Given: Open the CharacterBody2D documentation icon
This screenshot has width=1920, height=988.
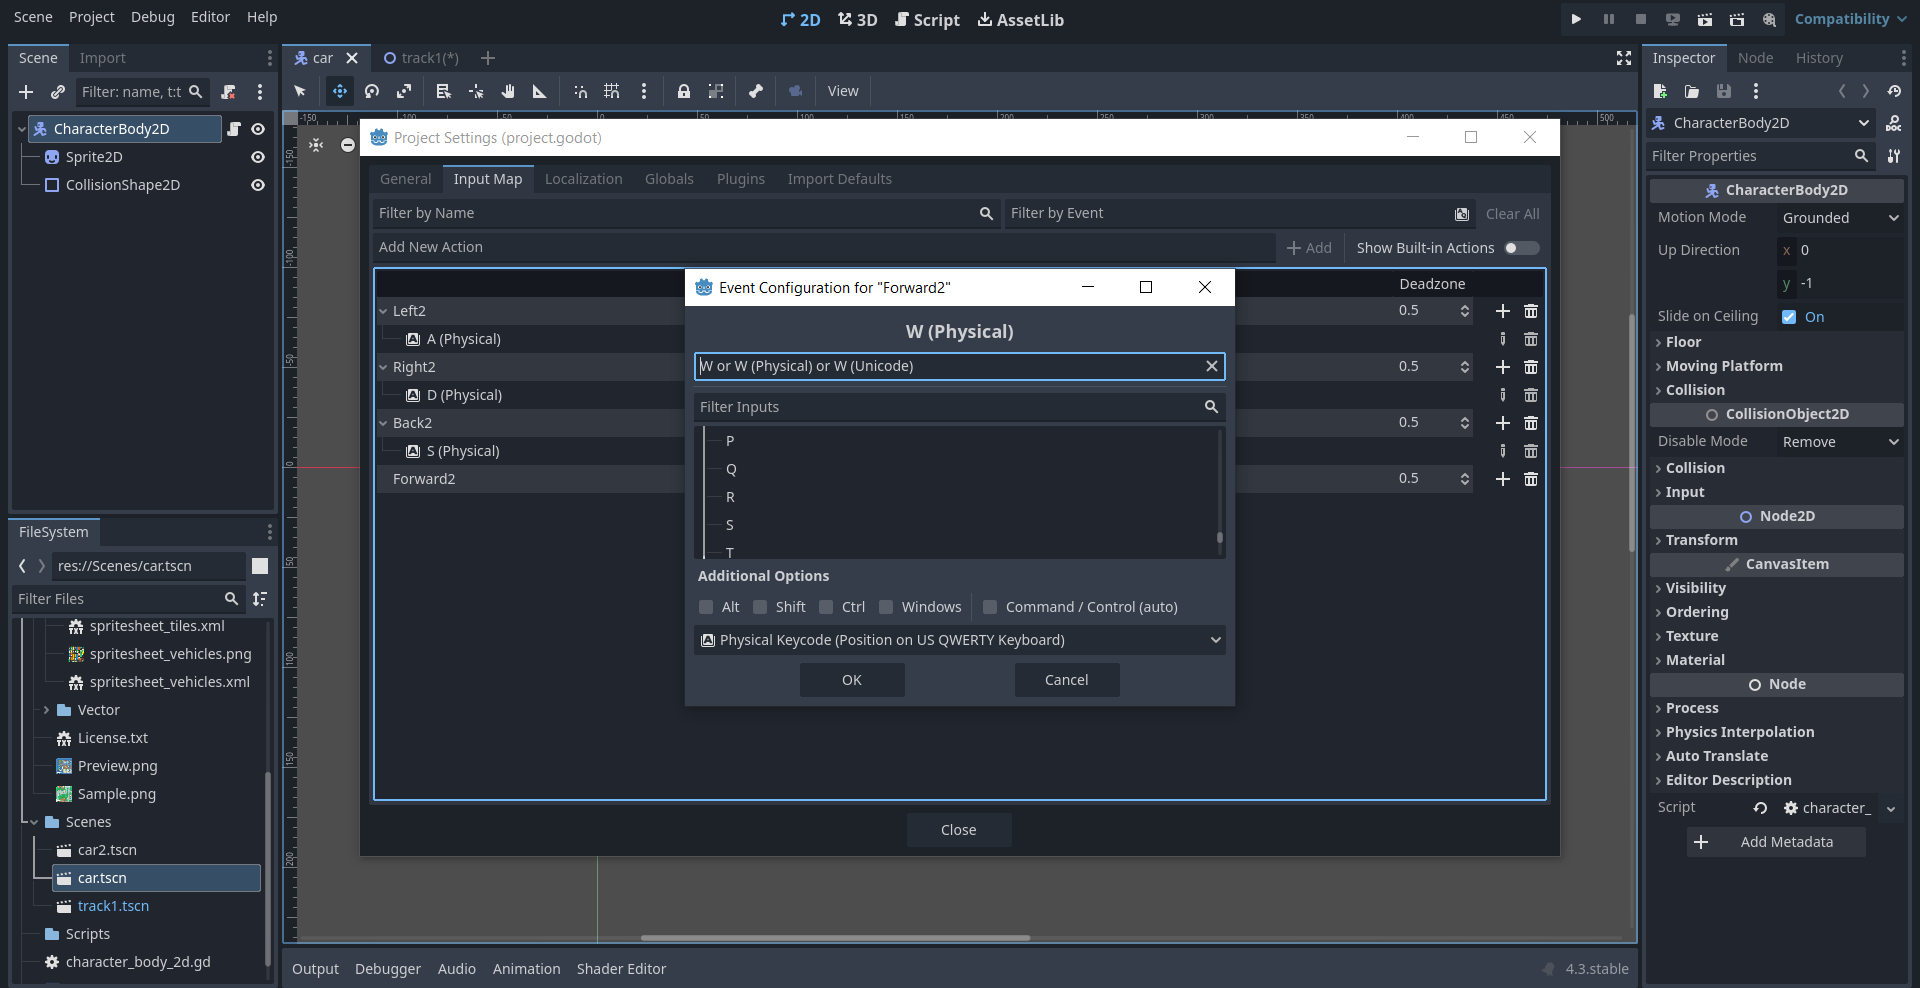Looking at the screenshot, I should click(x=1894, y=123).
